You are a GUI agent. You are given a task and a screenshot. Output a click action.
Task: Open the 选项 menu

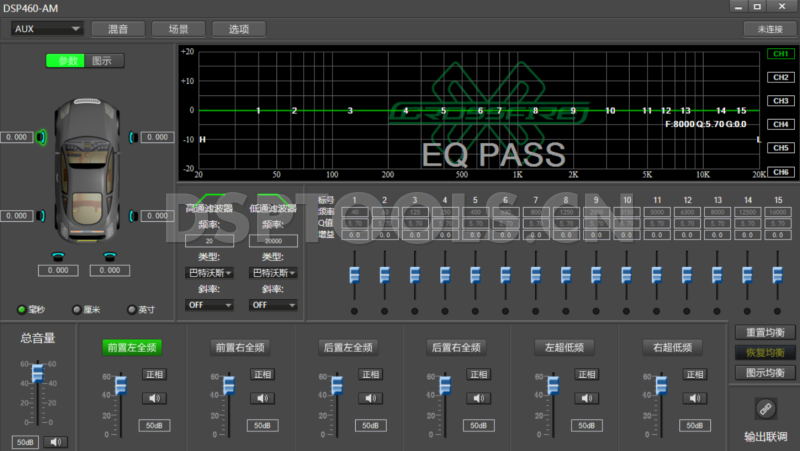239,29
